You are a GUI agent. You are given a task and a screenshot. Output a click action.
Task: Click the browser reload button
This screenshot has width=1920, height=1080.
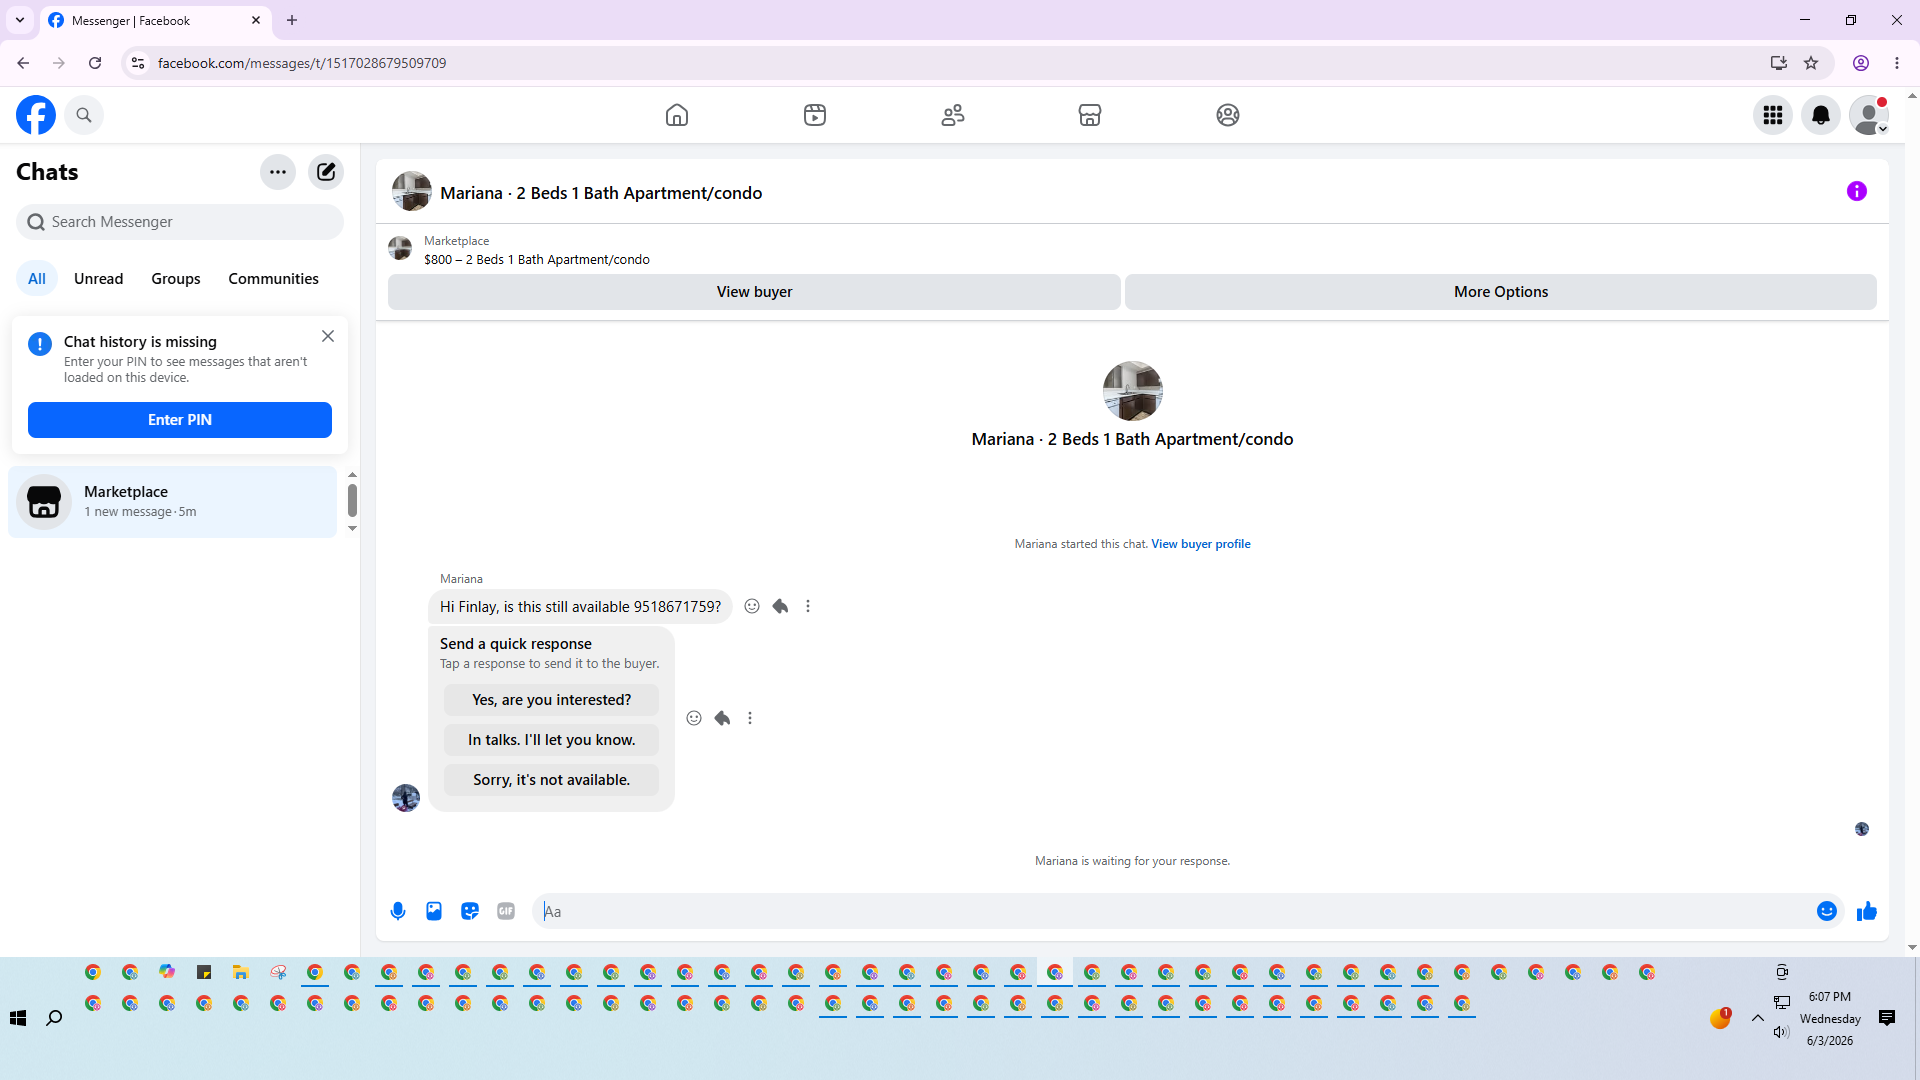click(x=95, y=63)
